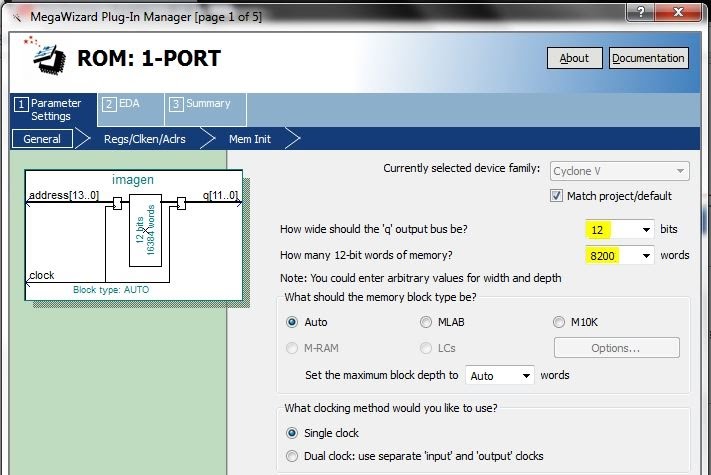Click the 'clock' port label in diagram
The width and height of the screenshot is (711, 475).
[x=41, y=276]
